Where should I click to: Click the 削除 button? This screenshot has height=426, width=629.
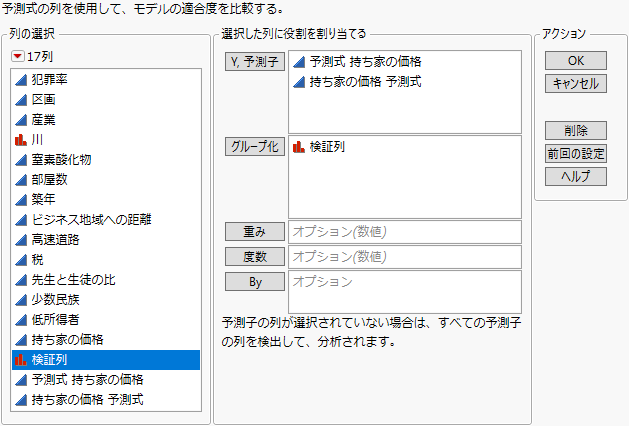pyautogui.click(x=575, y=130)
